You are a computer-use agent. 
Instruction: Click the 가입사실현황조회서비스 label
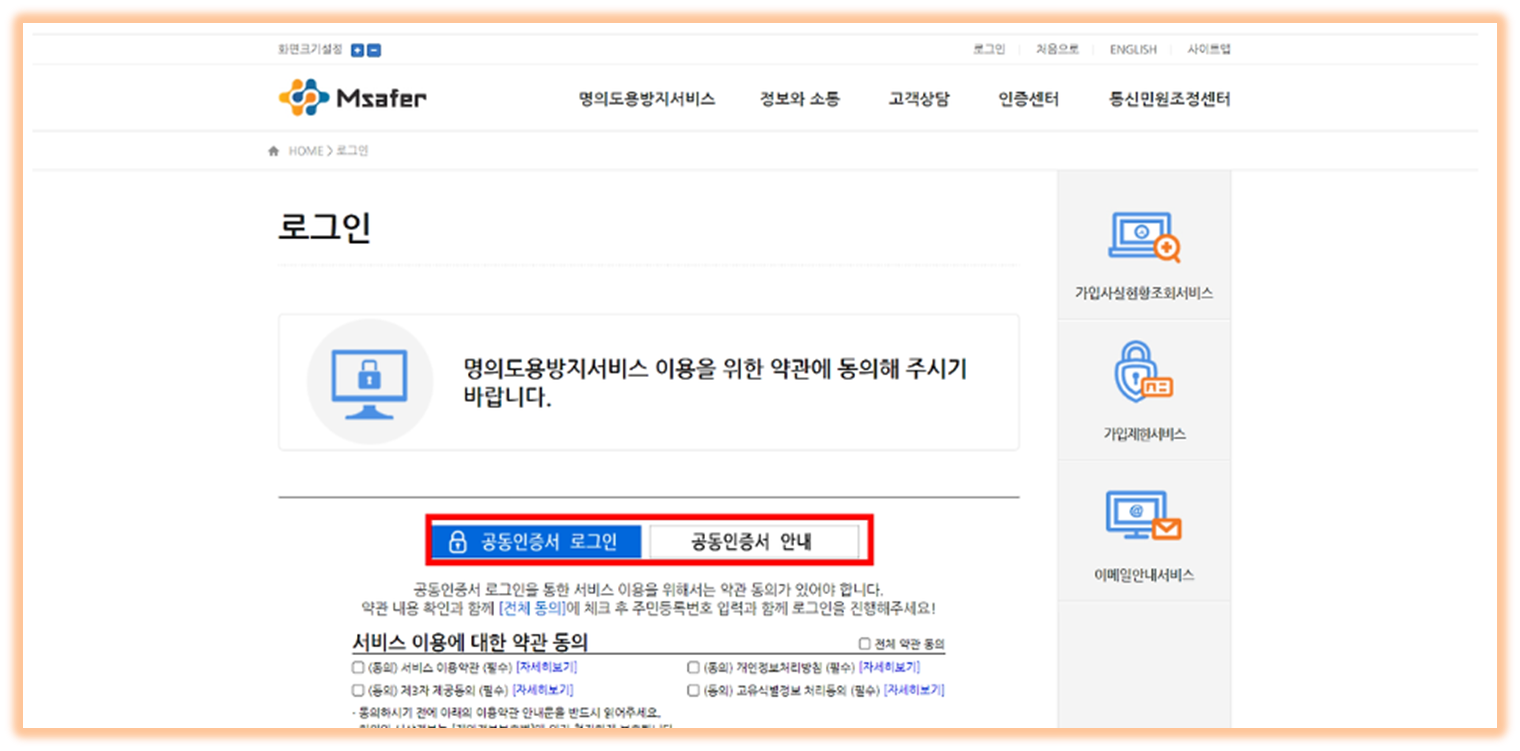click(1144, 293)
